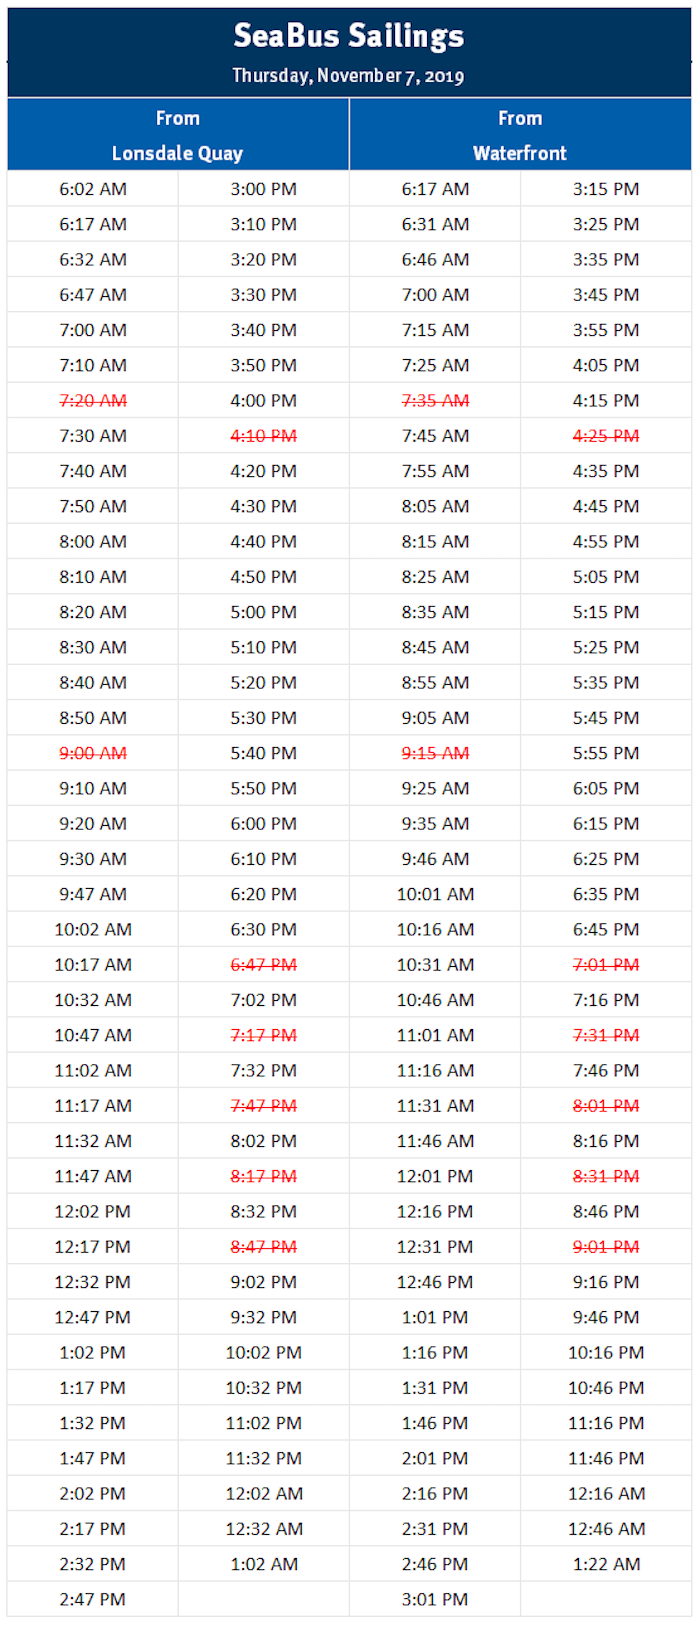
Task: Click the 11:02 AM sailing time
Action: pos(93,1070)
